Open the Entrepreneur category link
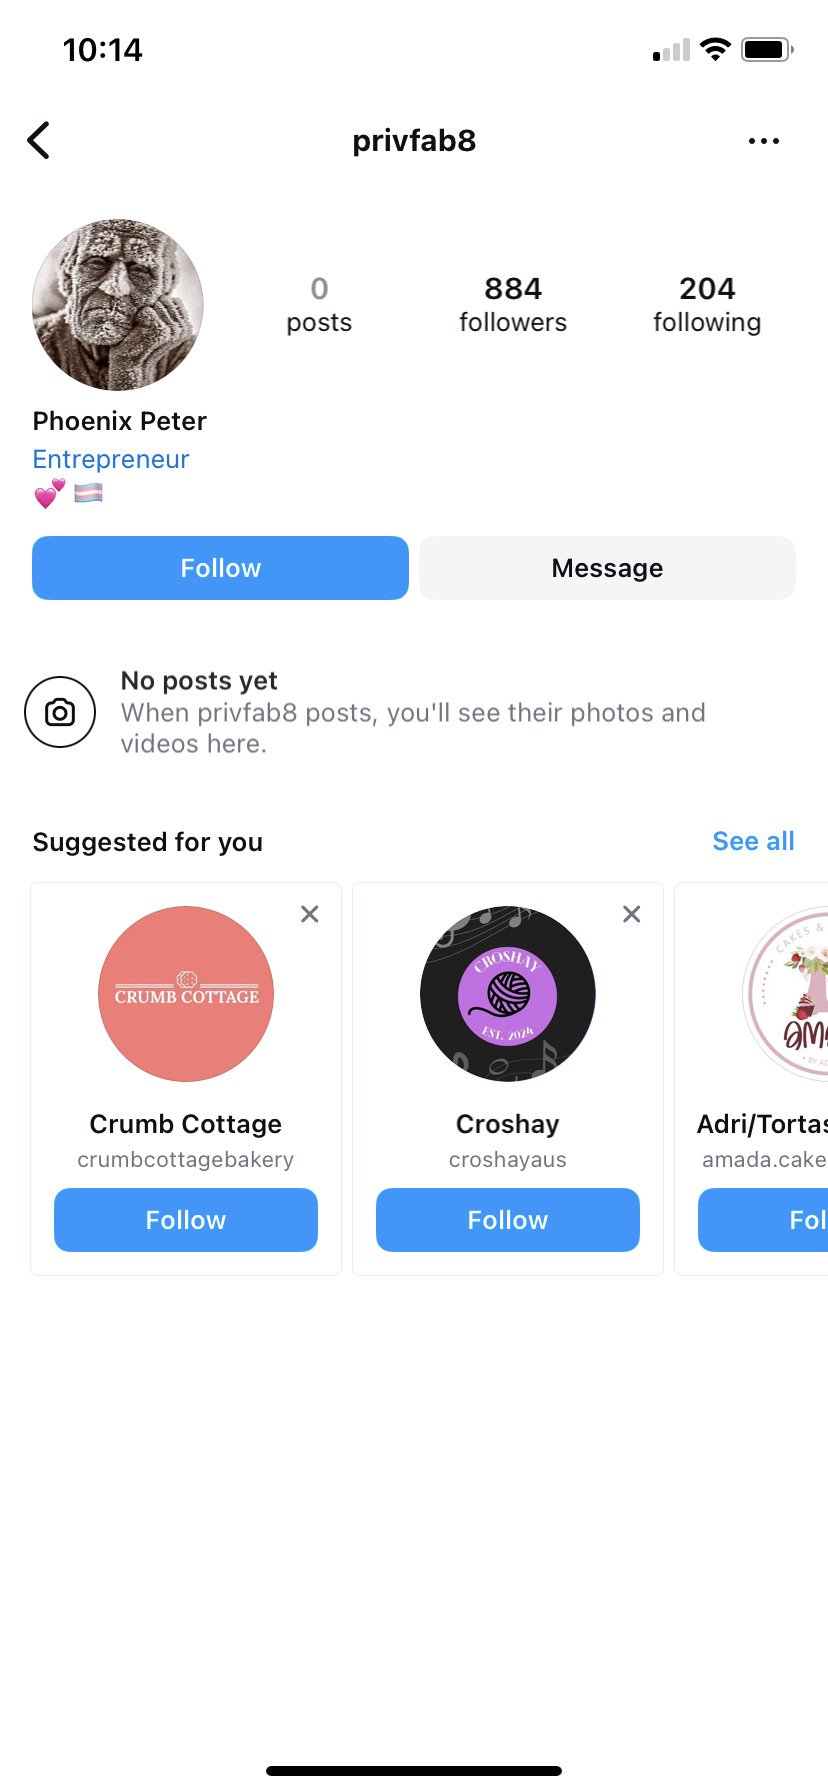 click(x=111, y=459)
